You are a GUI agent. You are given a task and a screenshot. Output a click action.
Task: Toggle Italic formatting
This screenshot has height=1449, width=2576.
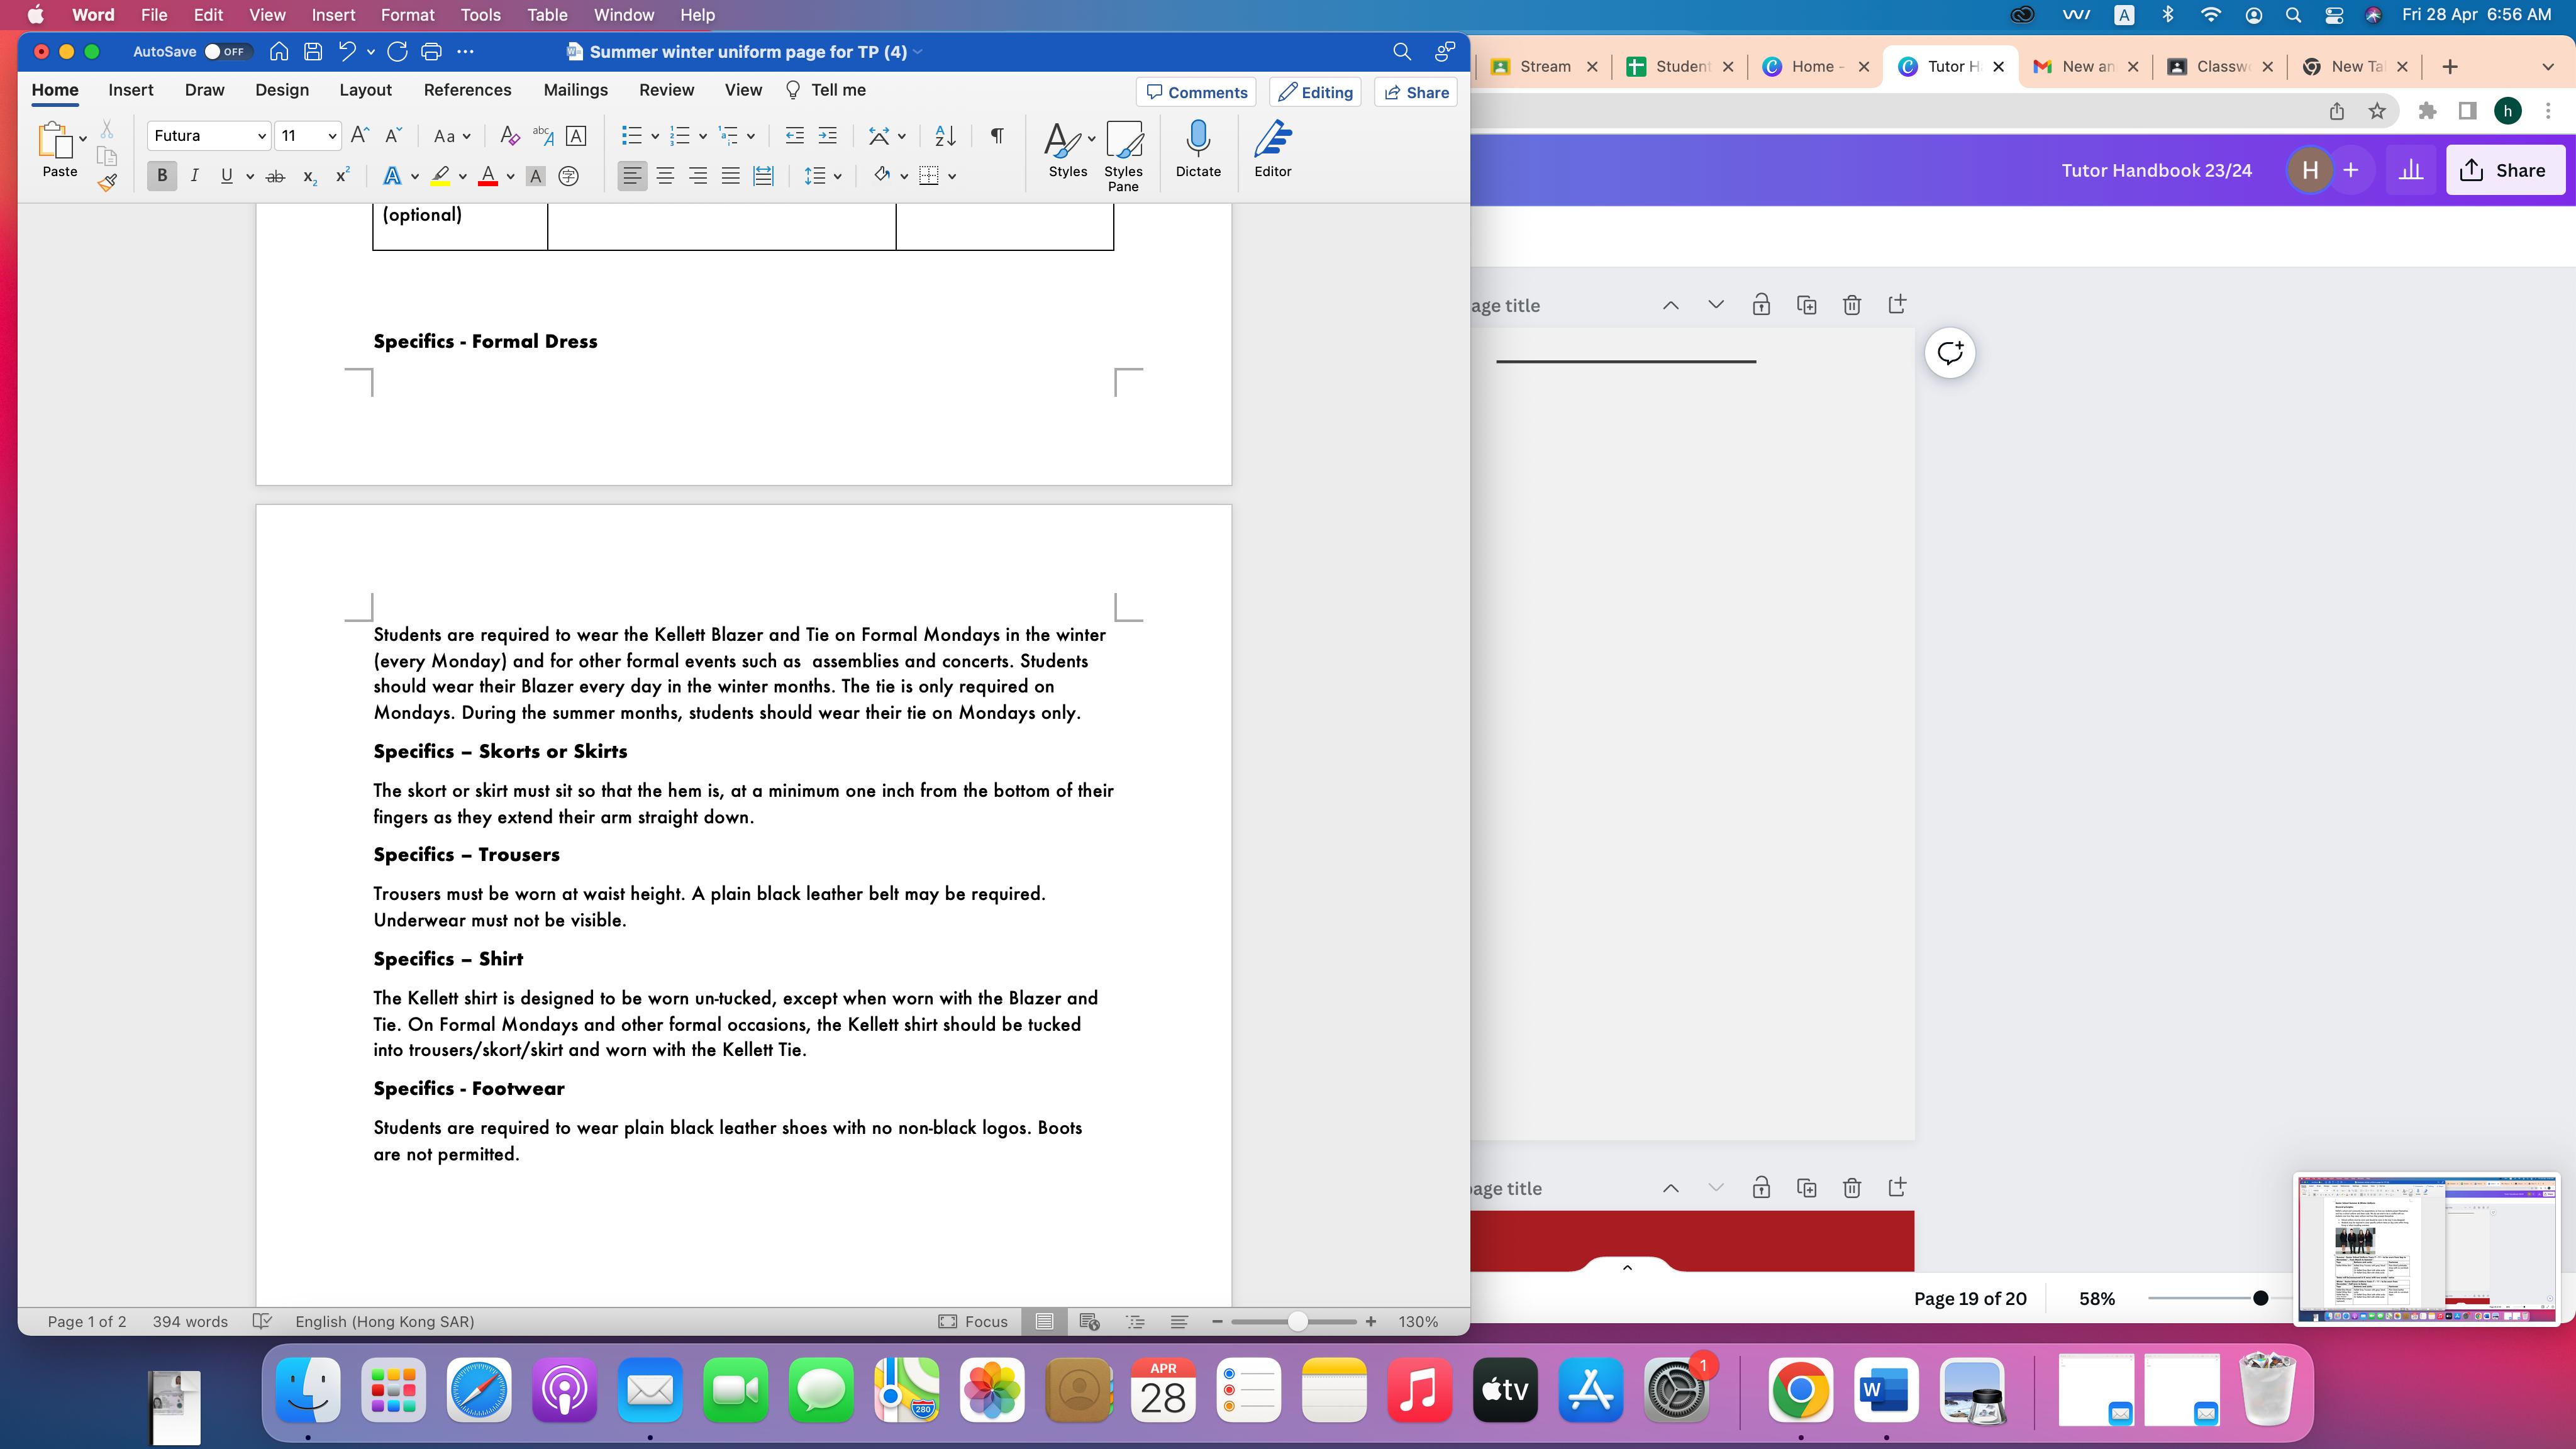point(194,176)
